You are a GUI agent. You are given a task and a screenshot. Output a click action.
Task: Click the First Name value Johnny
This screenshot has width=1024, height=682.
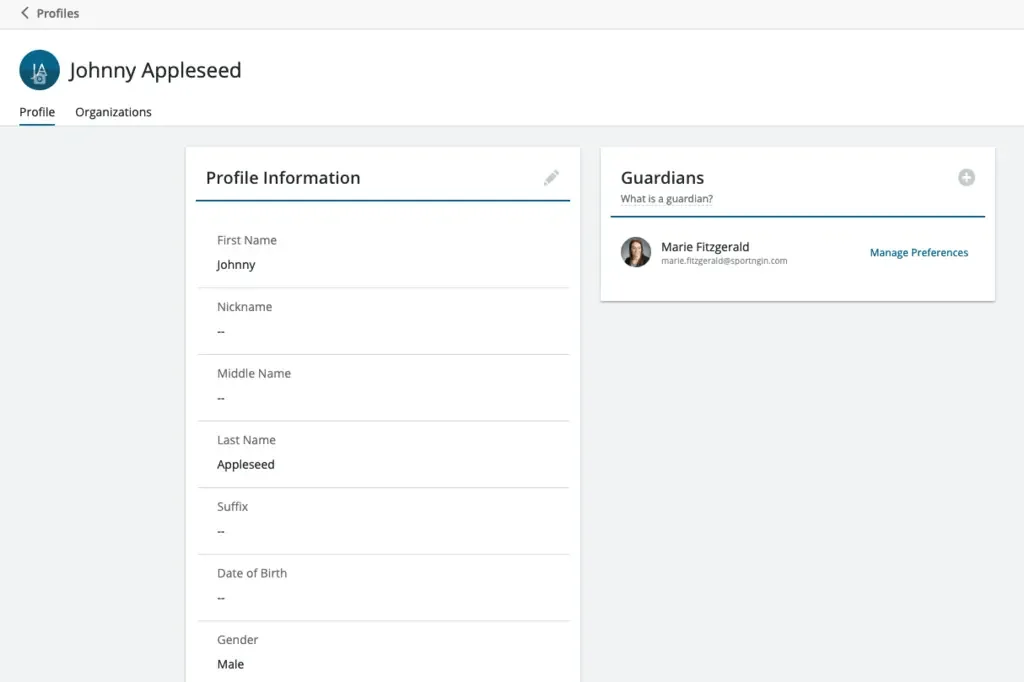click(236, 265)
